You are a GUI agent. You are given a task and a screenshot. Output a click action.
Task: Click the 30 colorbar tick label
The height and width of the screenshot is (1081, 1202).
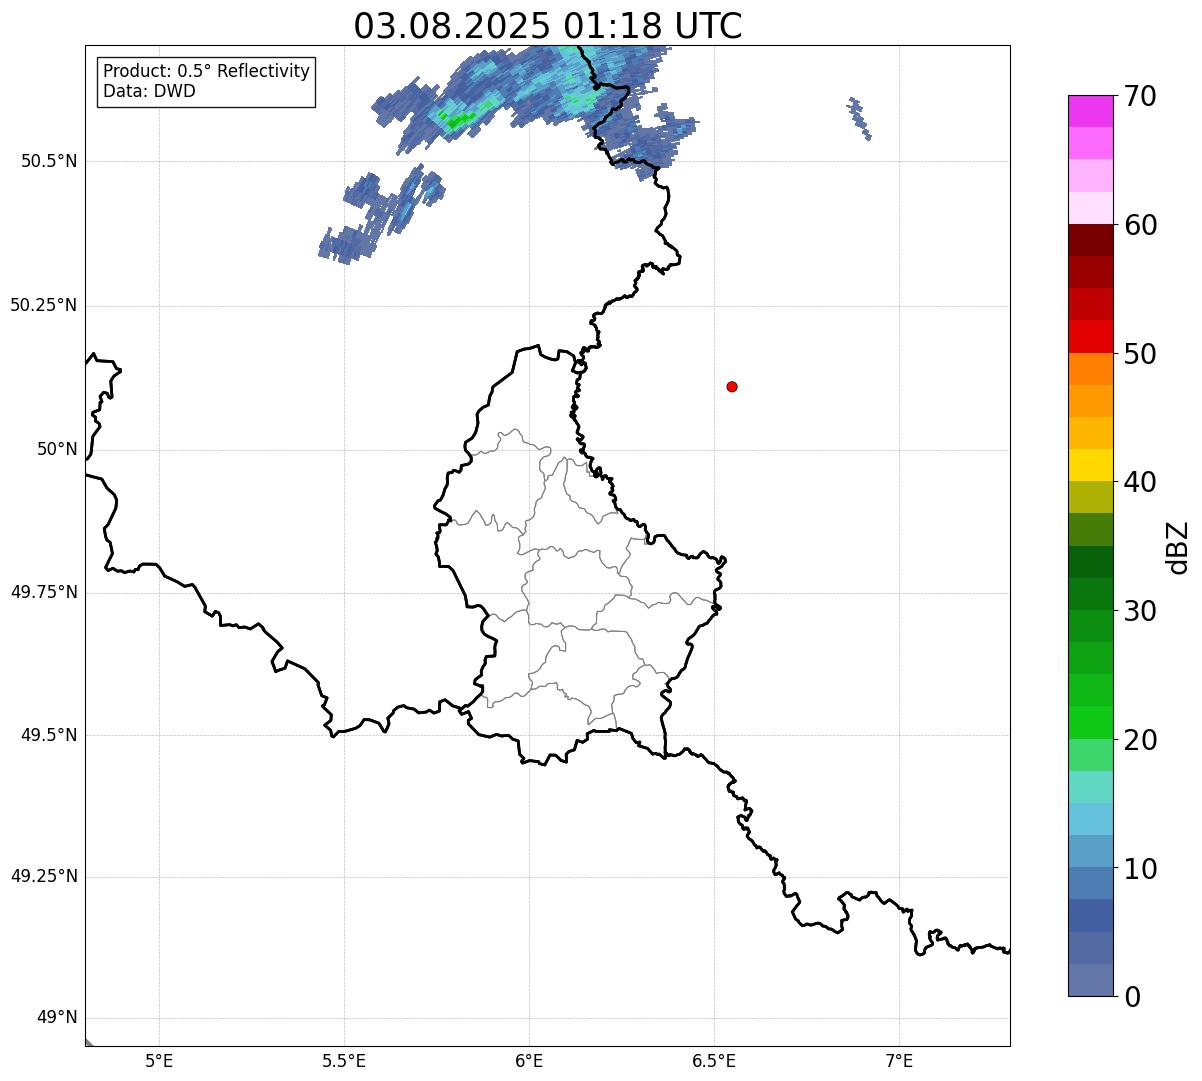tap(1140, 611)
